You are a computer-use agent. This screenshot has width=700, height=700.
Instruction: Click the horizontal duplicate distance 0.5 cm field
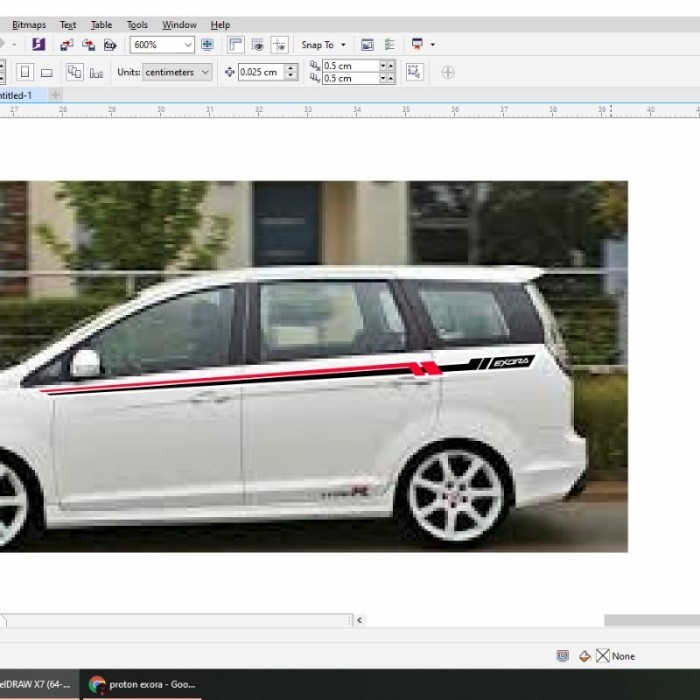350,66
